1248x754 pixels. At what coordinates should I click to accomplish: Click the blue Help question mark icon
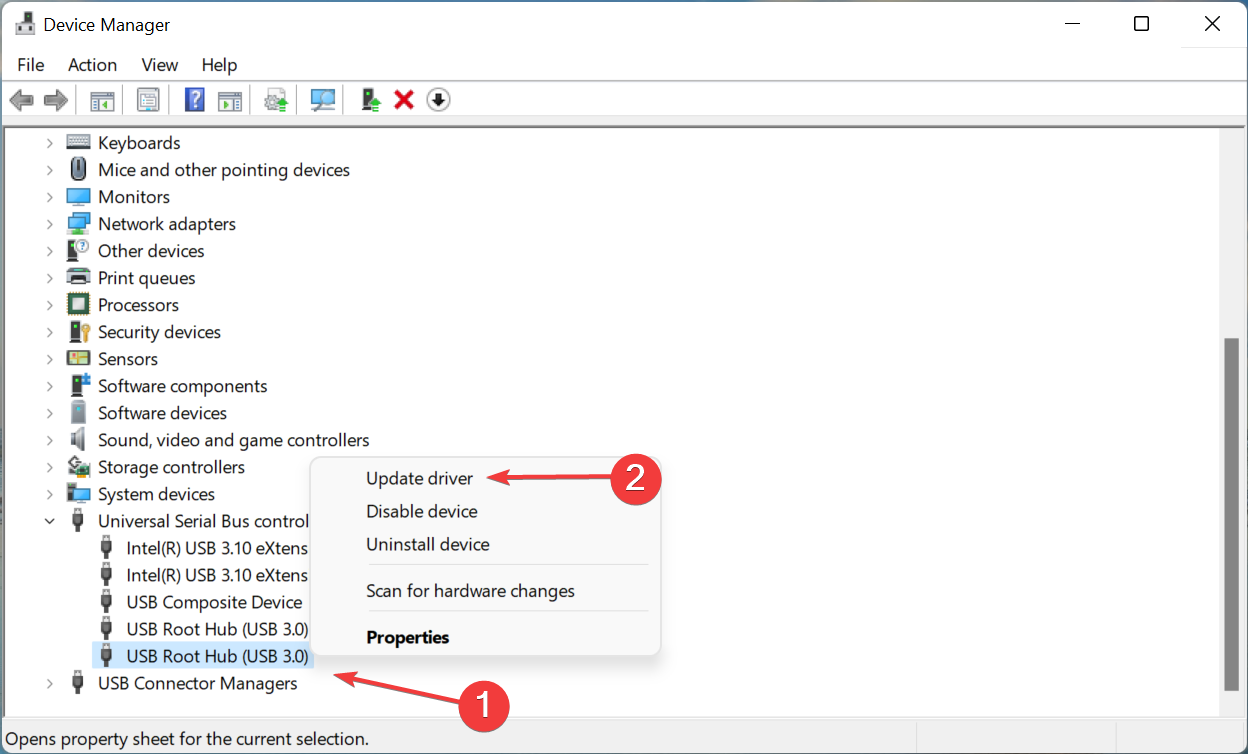(x=195, y=100)
